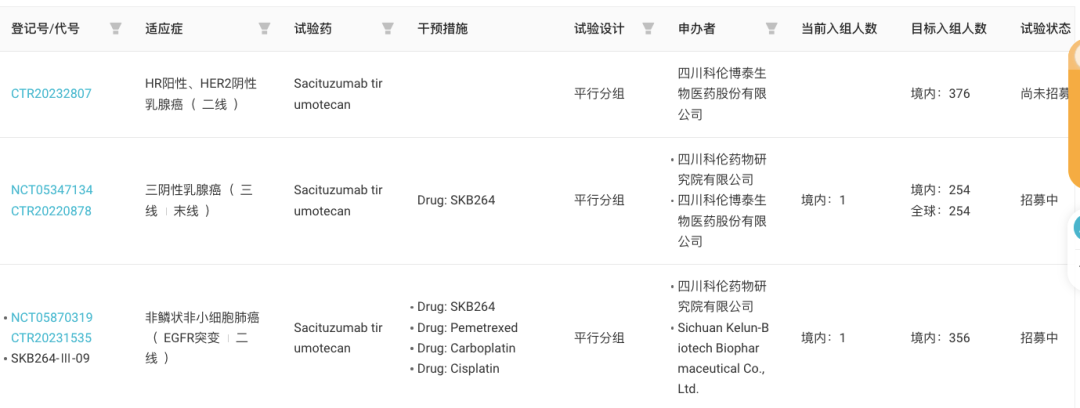1080x408 pixels.
Task: Open filter for 试验药 column
Action: click(388, 28)
